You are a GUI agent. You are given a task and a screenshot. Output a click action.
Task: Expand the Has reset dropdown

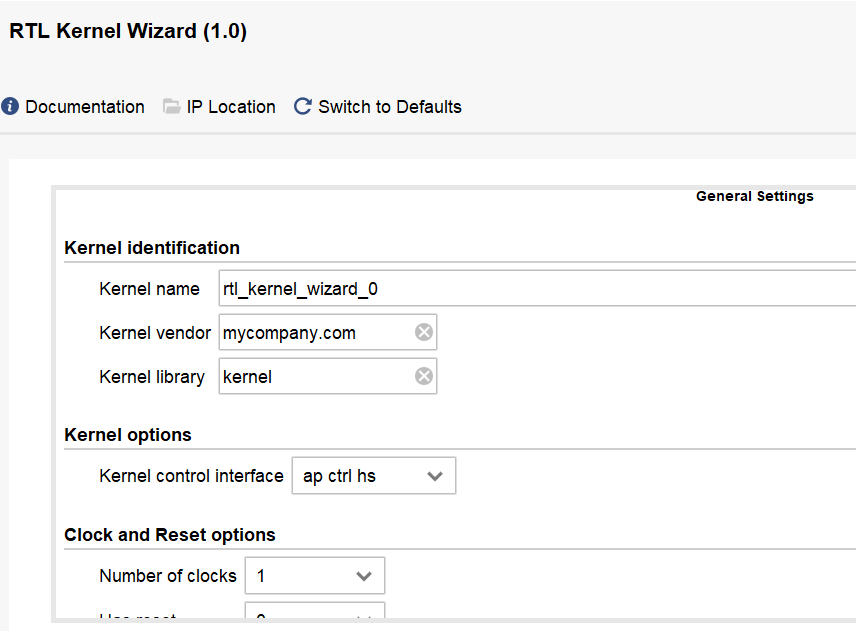coord(315,618)
